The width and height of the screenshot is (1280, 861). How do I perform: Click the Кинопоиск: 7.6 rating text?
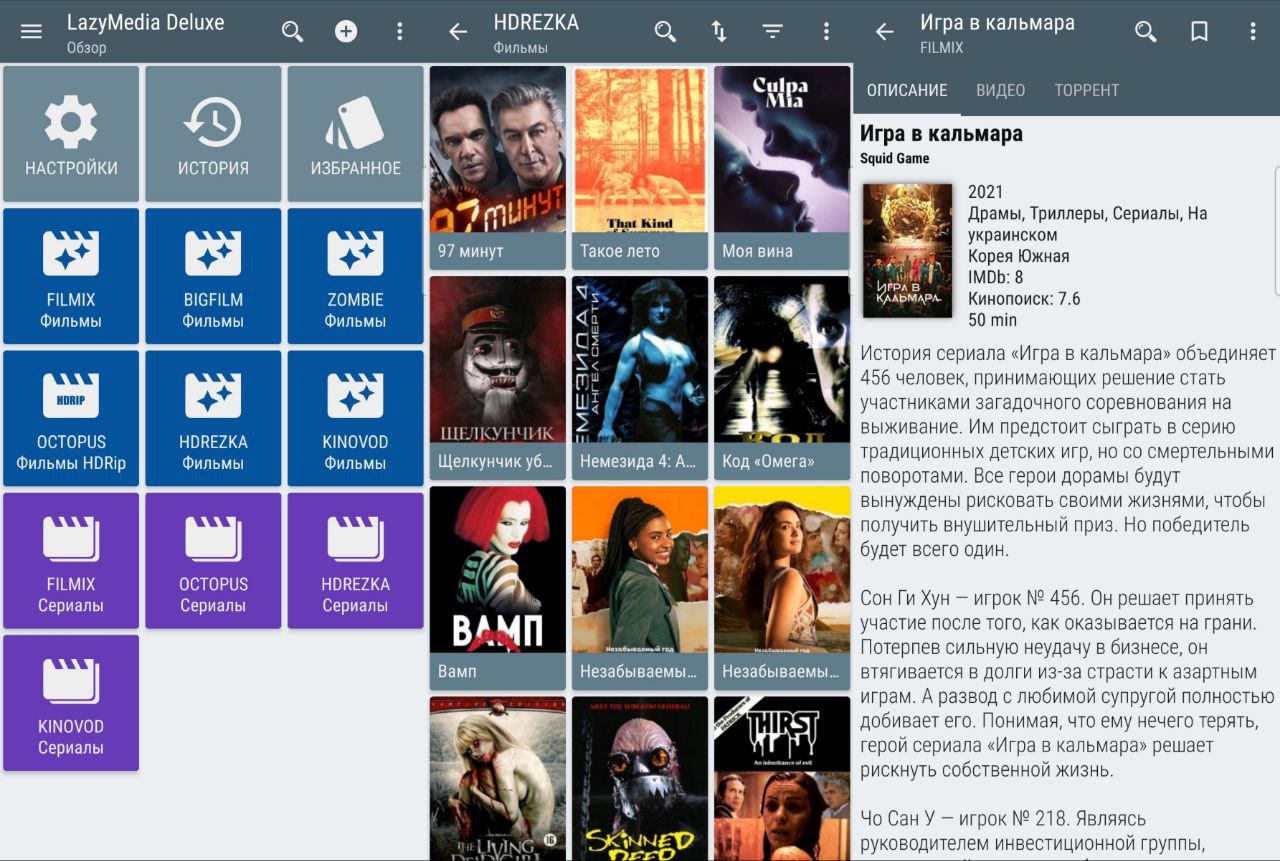click(x=1024, y=299)
